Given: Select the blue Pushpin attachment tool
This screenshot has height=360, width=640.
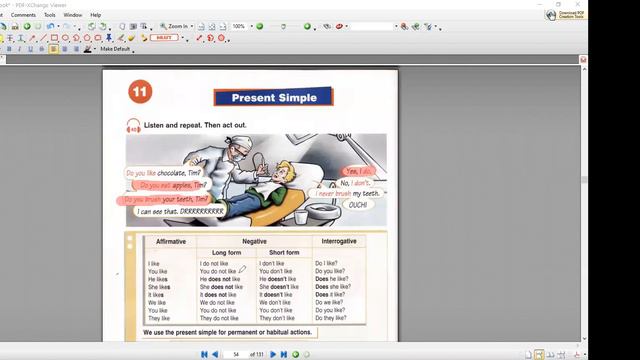Looking at the screenshot, I should [x=109, y=38].
